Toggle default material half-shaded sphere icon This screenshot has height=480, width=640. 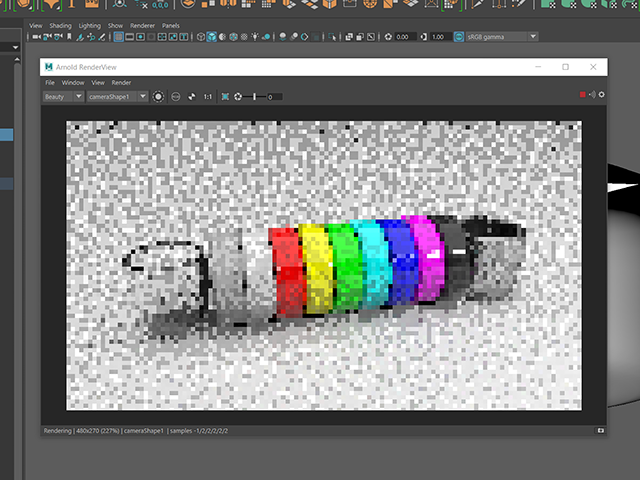[222, 37]
